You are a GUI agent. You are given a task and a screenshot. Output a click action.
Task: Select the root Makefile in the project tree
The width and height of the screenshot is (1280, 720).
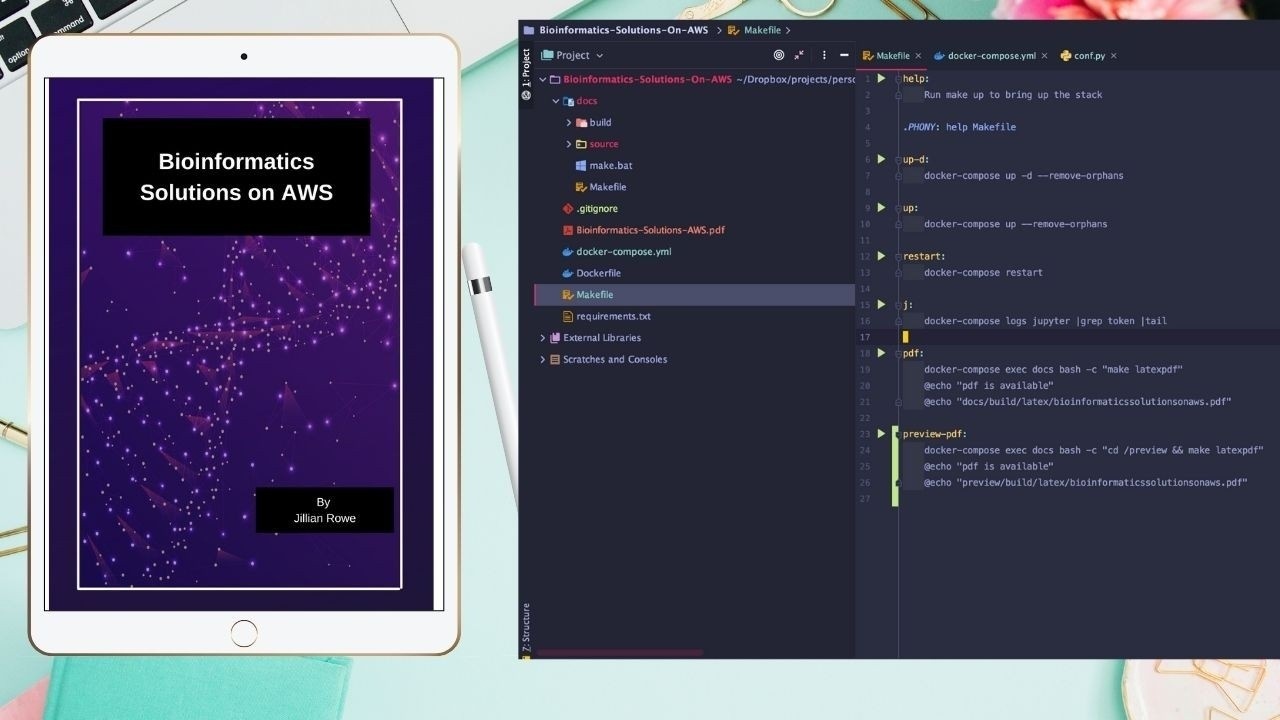tap(594, 295)
